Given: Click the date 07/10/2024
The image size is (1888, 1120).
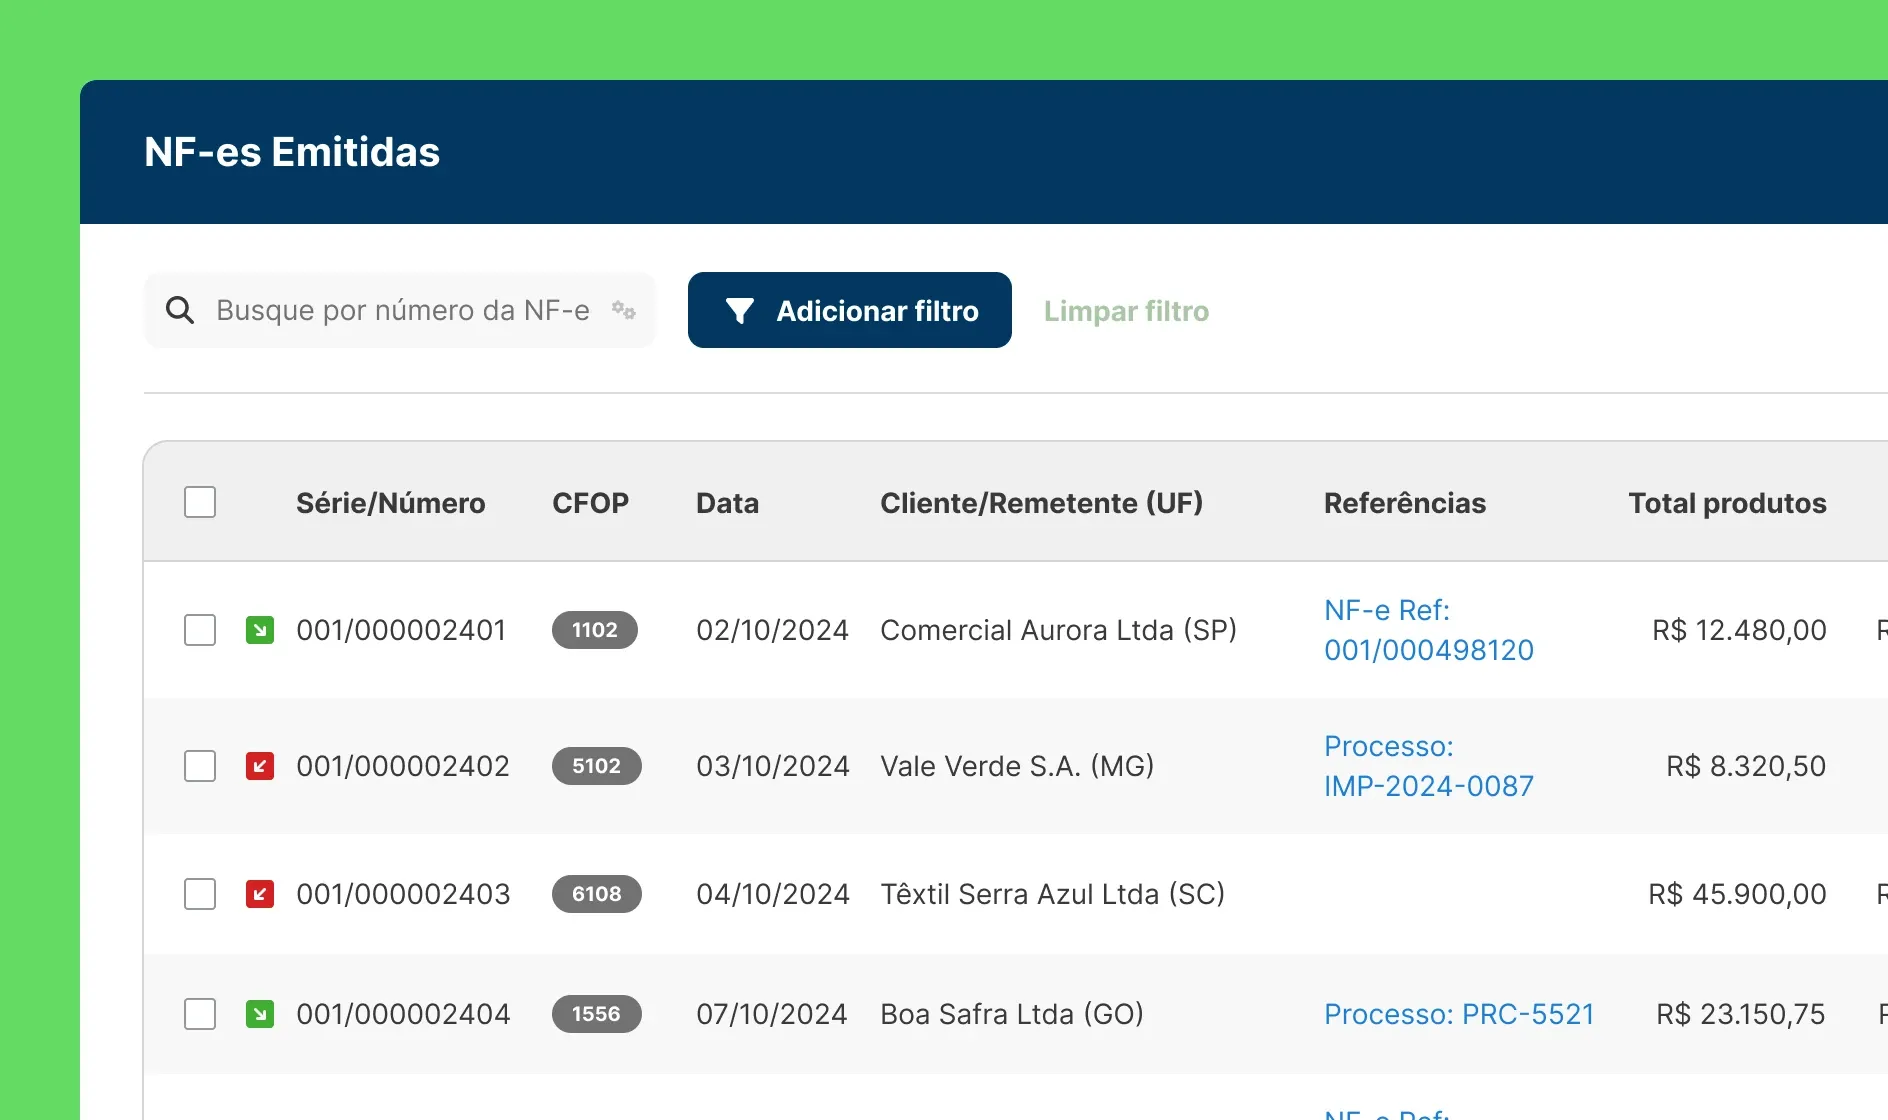Looking at the screenshot, I should tap(772, 1014).
